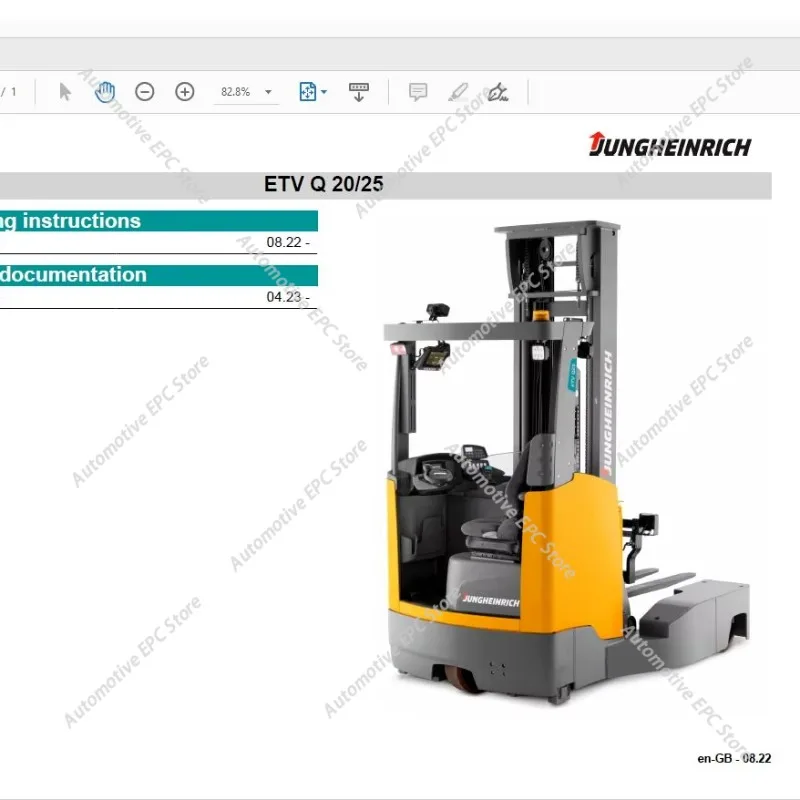Click the ETV Q 20/25 title
Screen dimensions: 800x800
point(323,184)
